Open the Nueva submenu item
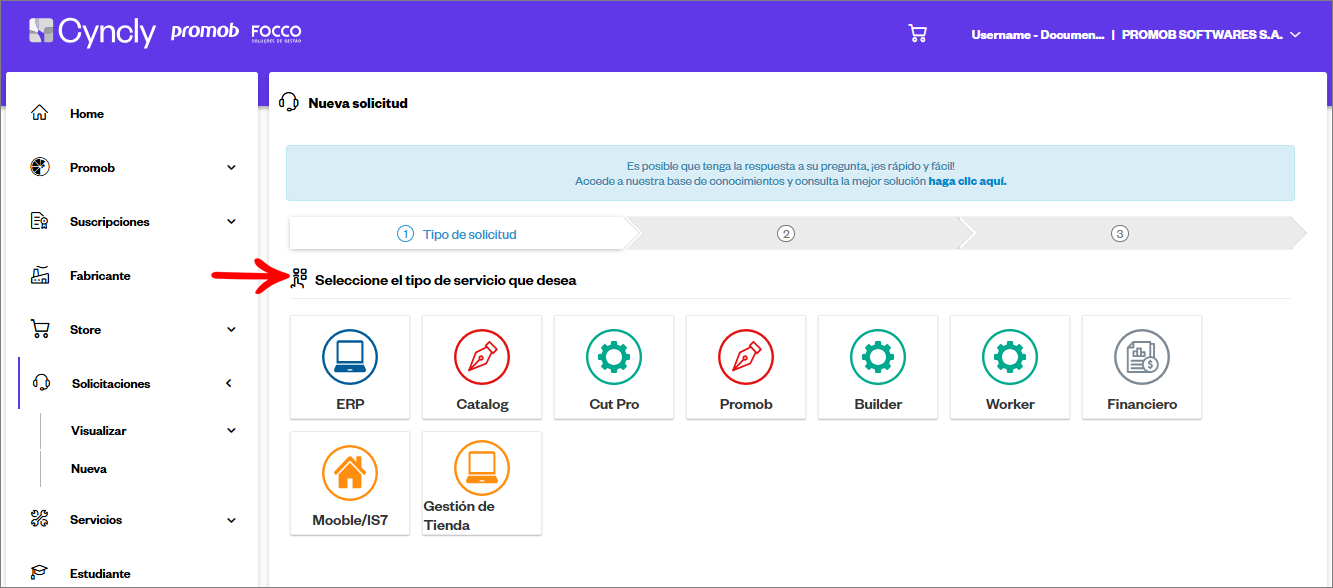The height and width of the screenshot is (588, 1333). 89,468
